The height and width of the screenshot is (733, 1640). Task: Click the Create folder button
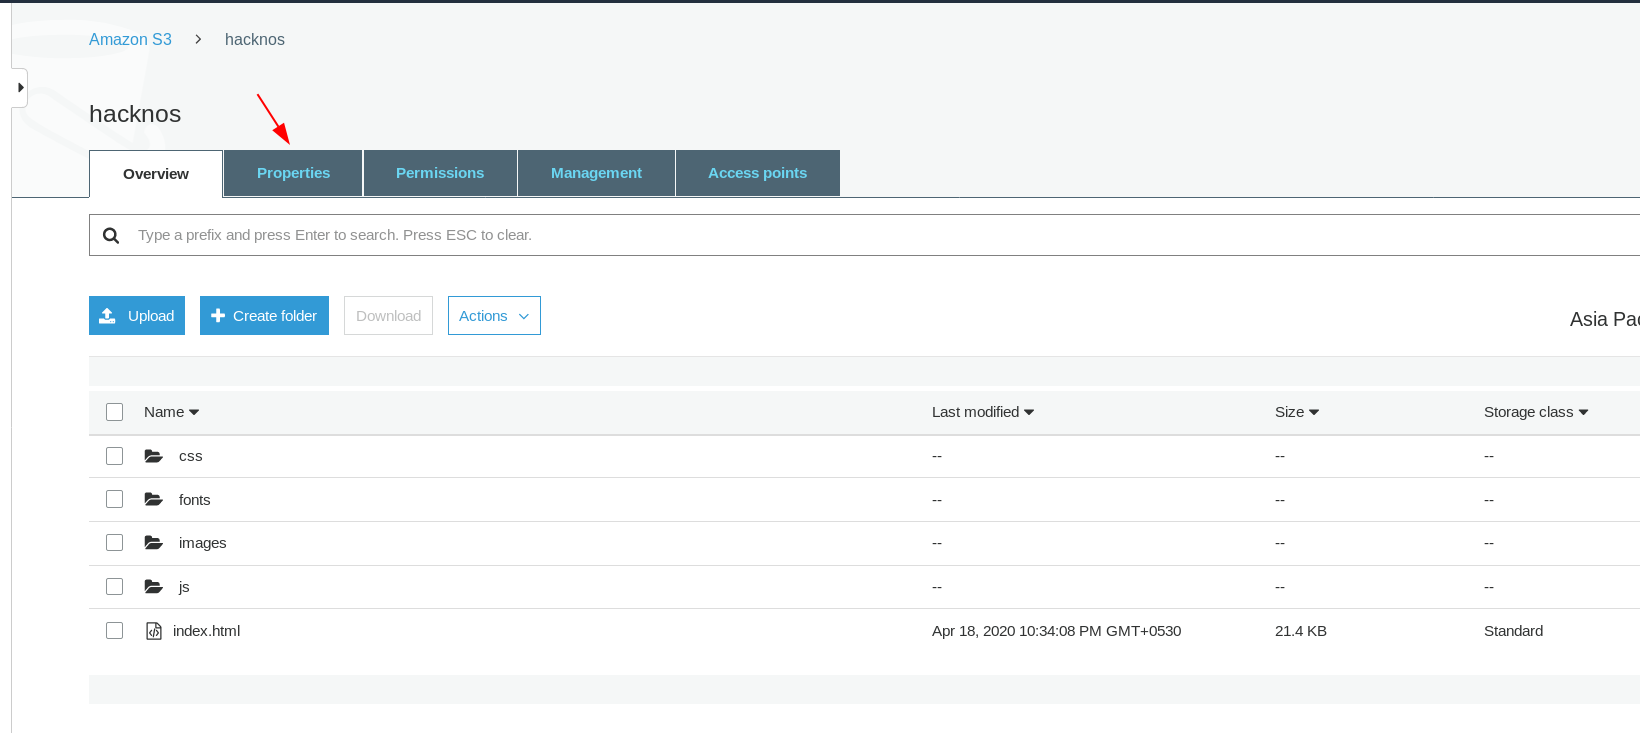tap(264, 315)
